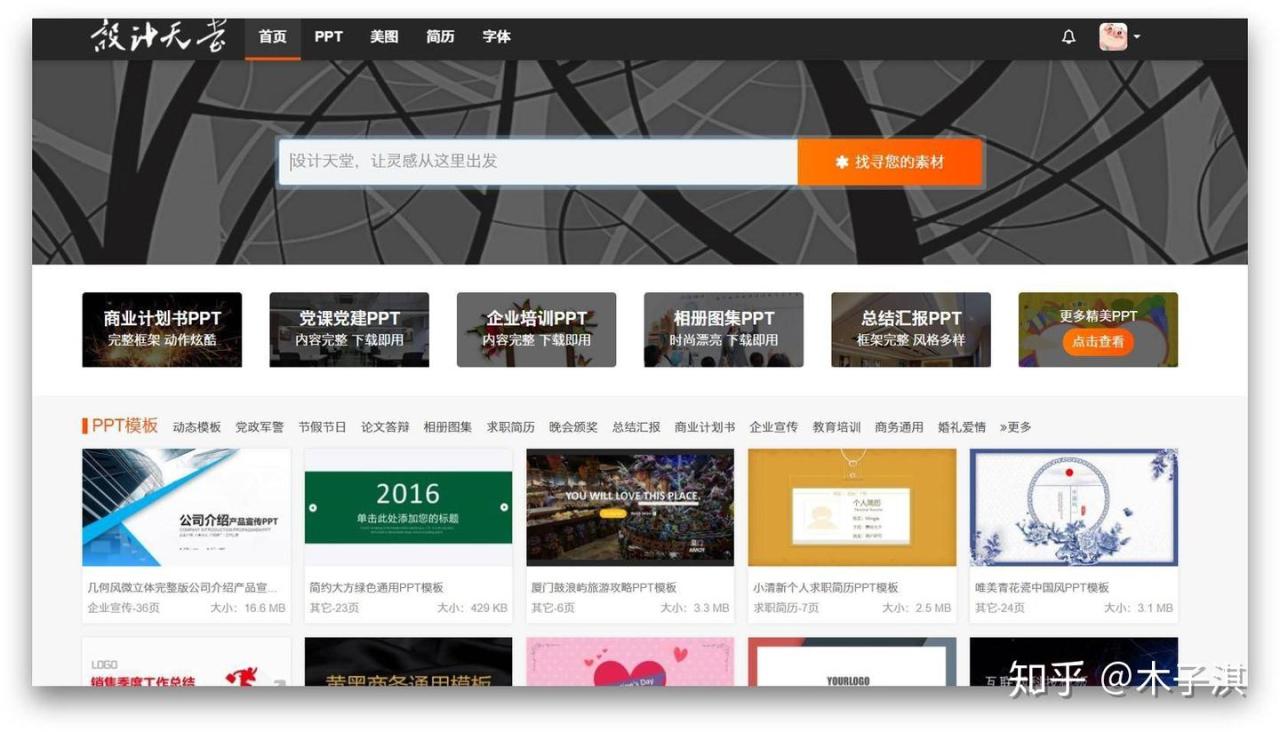Open the pink heart template thumbnail
1280x732 pixels.
pyautogui.click(x=630, y=662)
